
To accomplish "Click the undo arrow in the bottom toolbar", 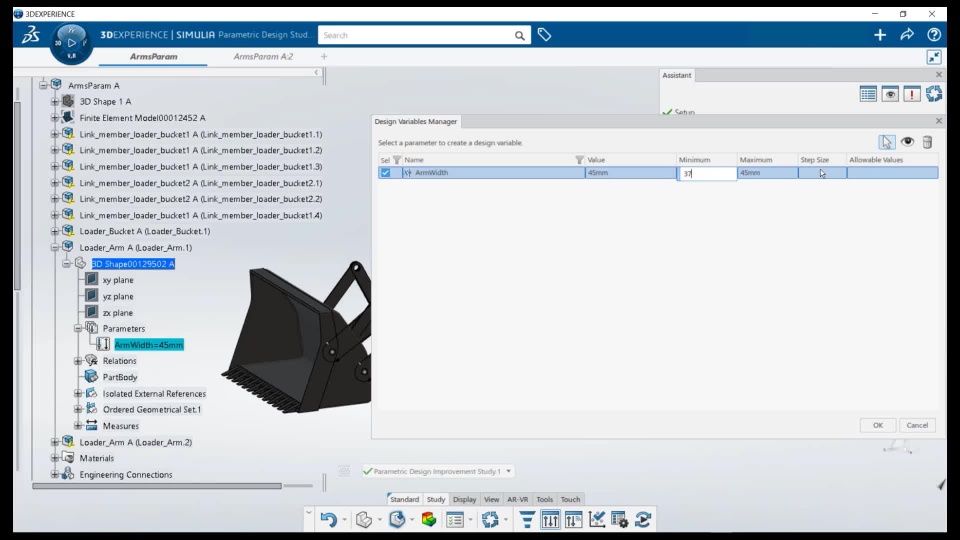I will (328, 520).
